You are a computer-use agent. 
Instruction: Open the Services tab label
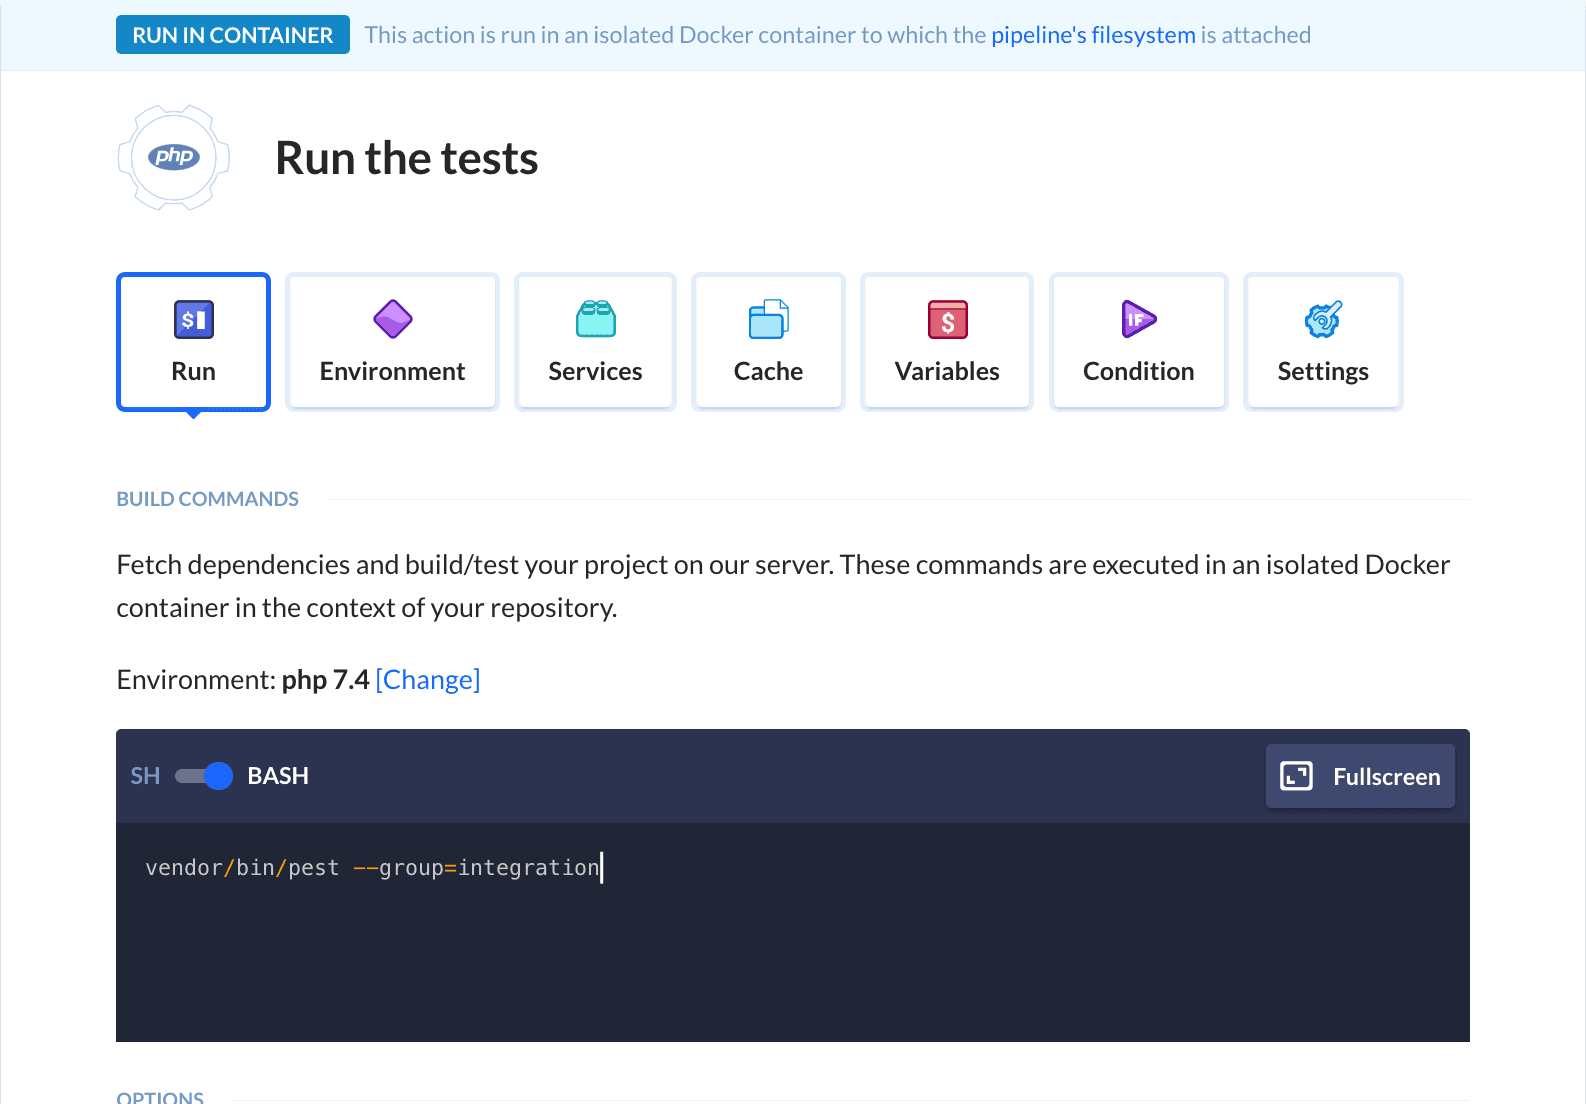(595, 372)
